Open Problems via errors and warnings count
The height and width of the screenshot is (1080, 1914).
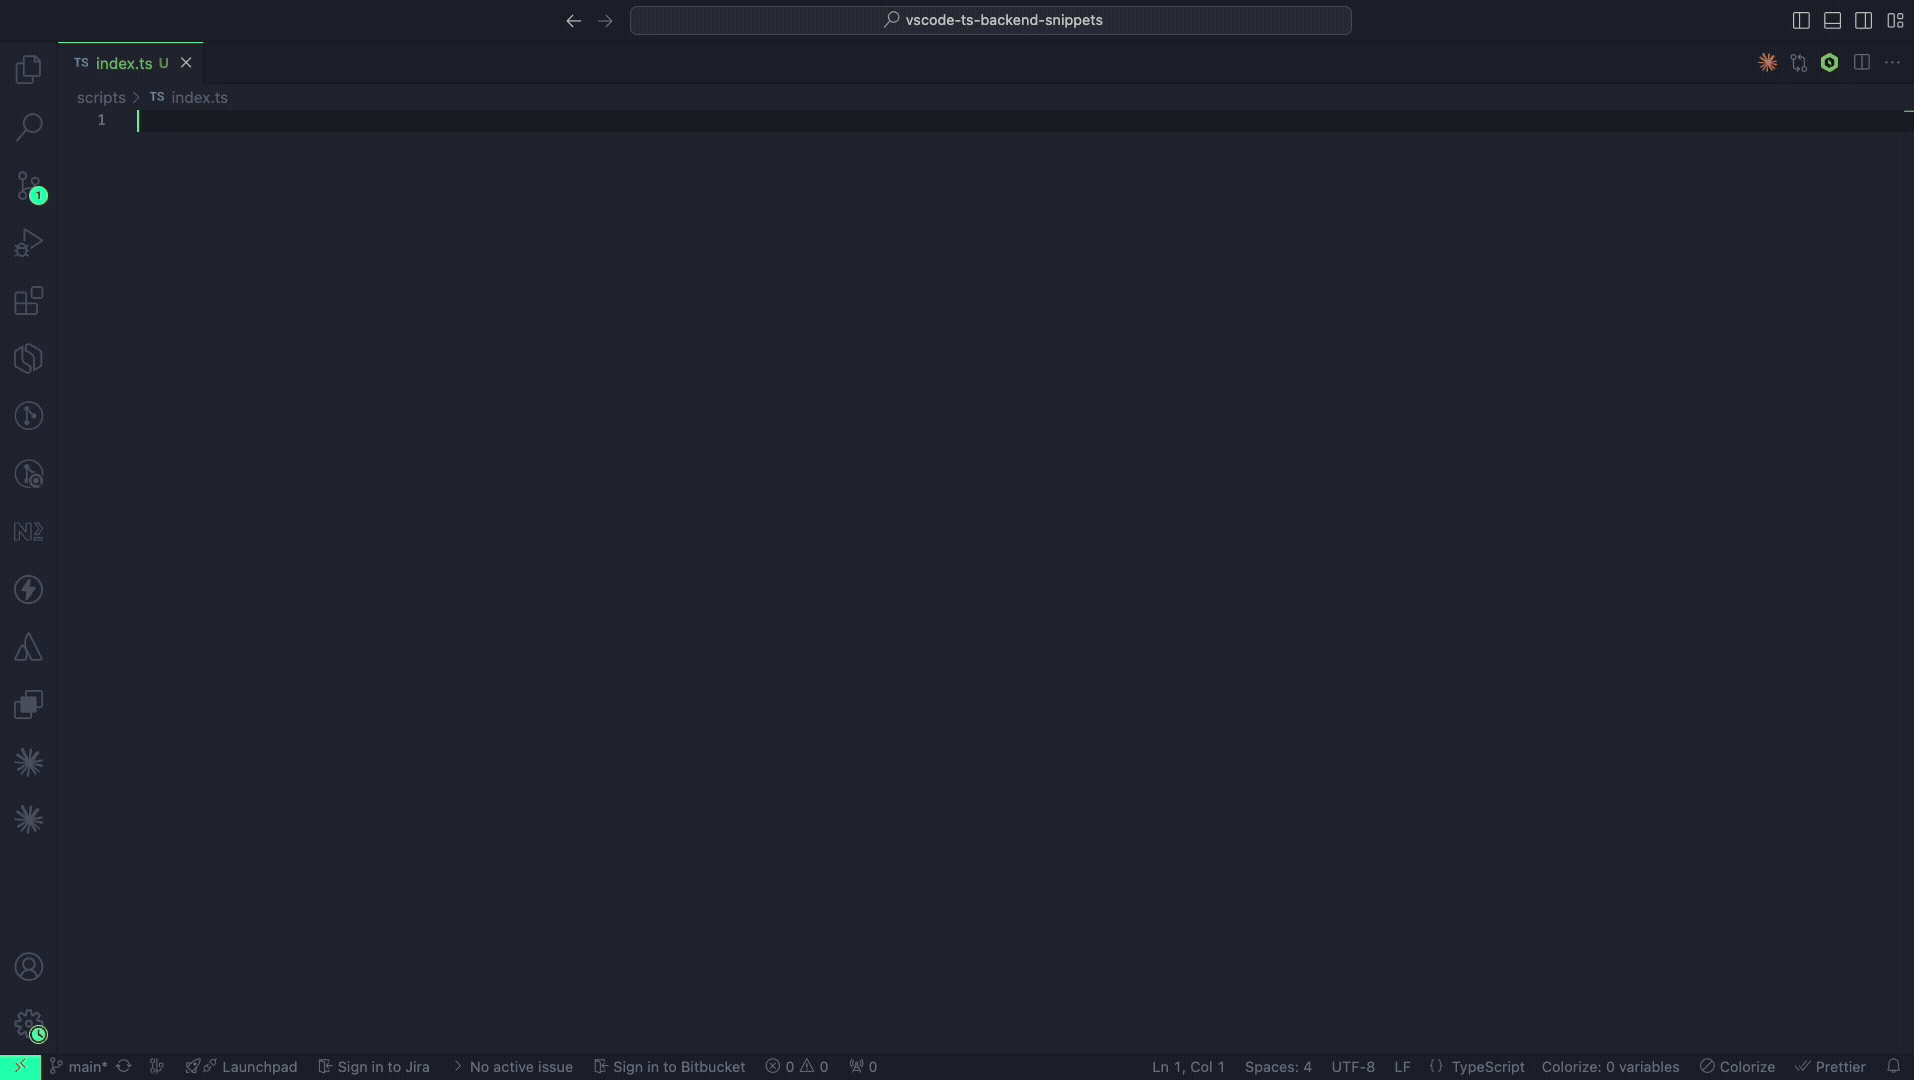[797, 1067]
